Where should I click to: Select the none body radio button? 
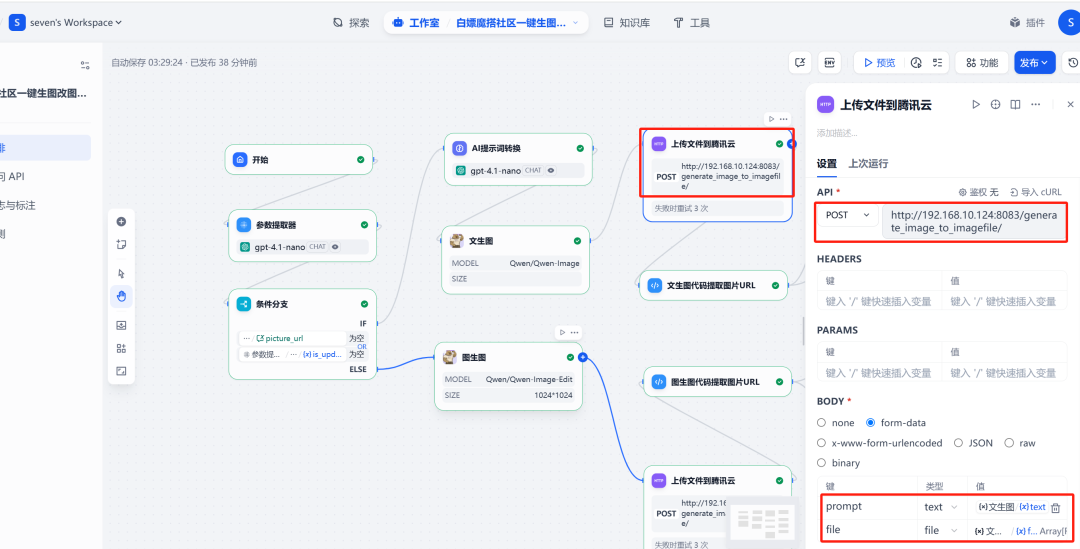tap(821, 423)
